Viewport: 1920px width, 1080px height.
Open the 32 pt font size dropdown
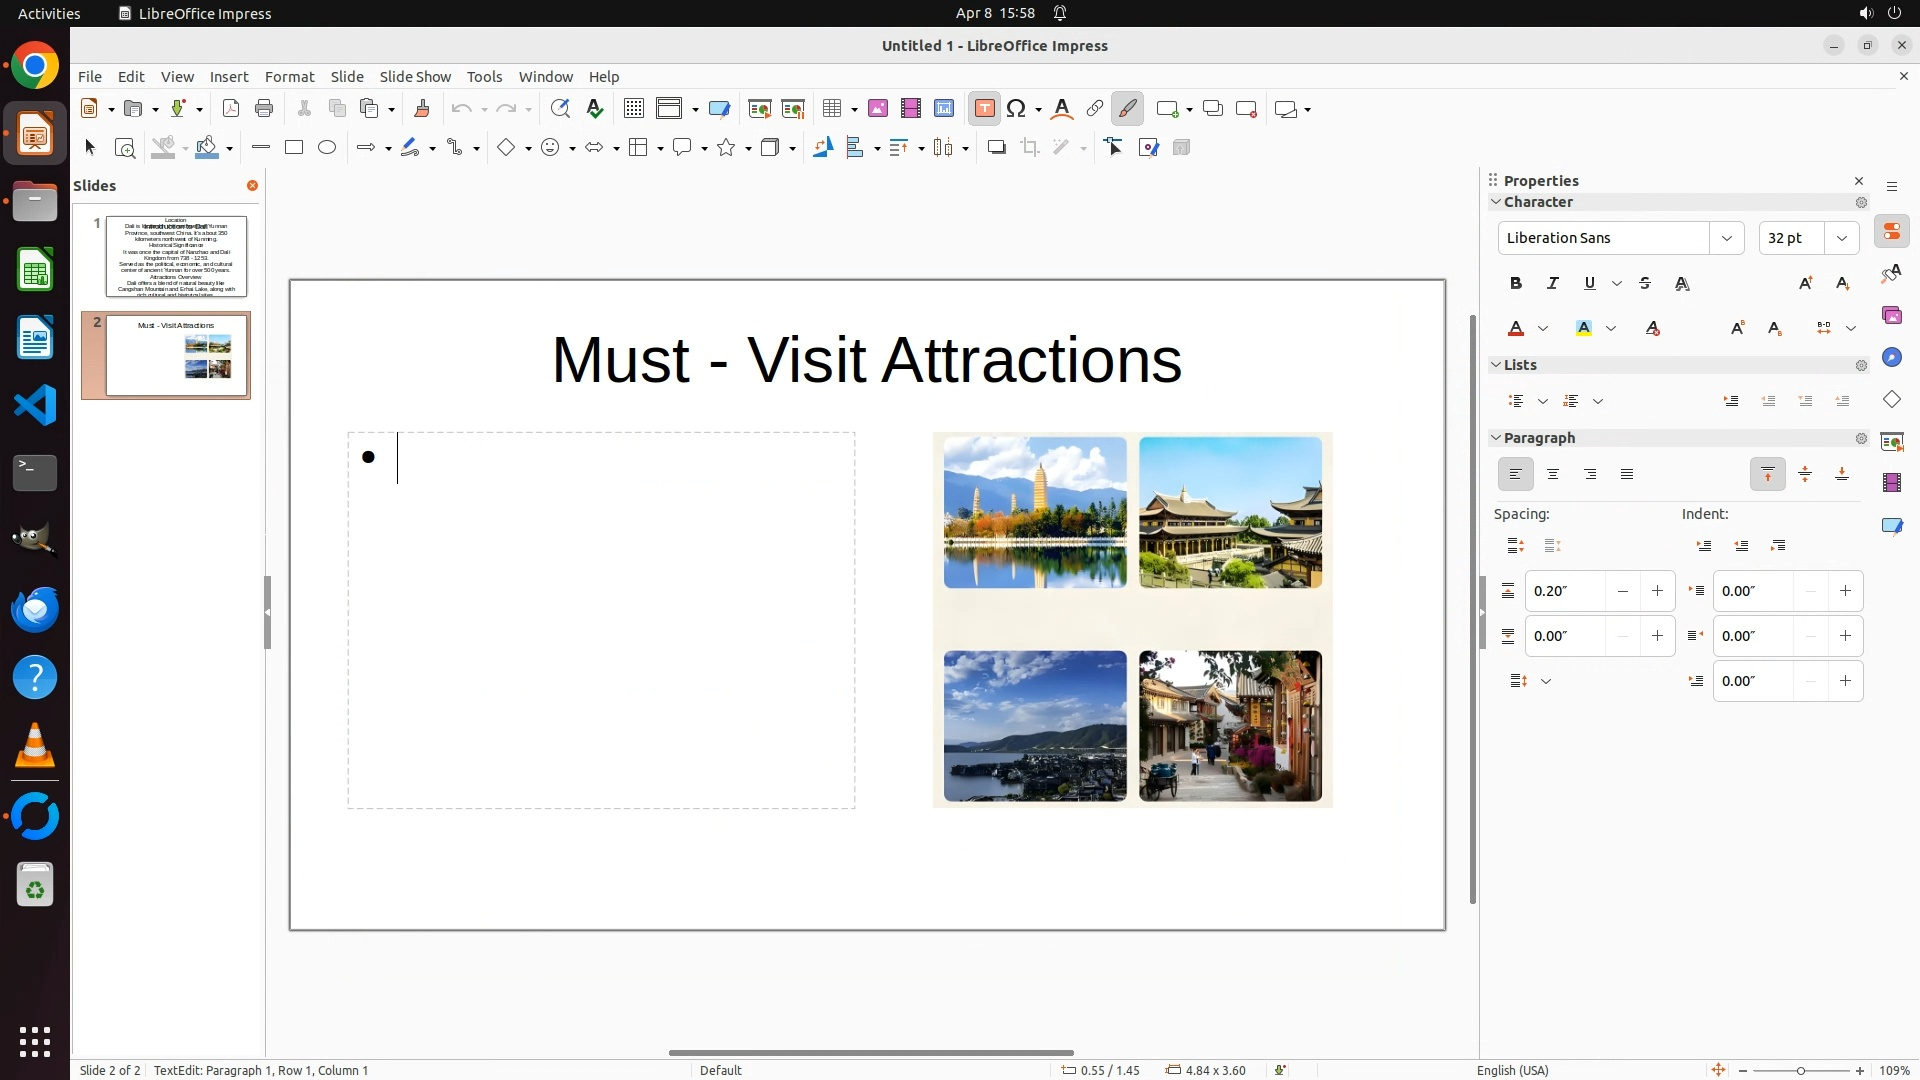(1842, 238)
